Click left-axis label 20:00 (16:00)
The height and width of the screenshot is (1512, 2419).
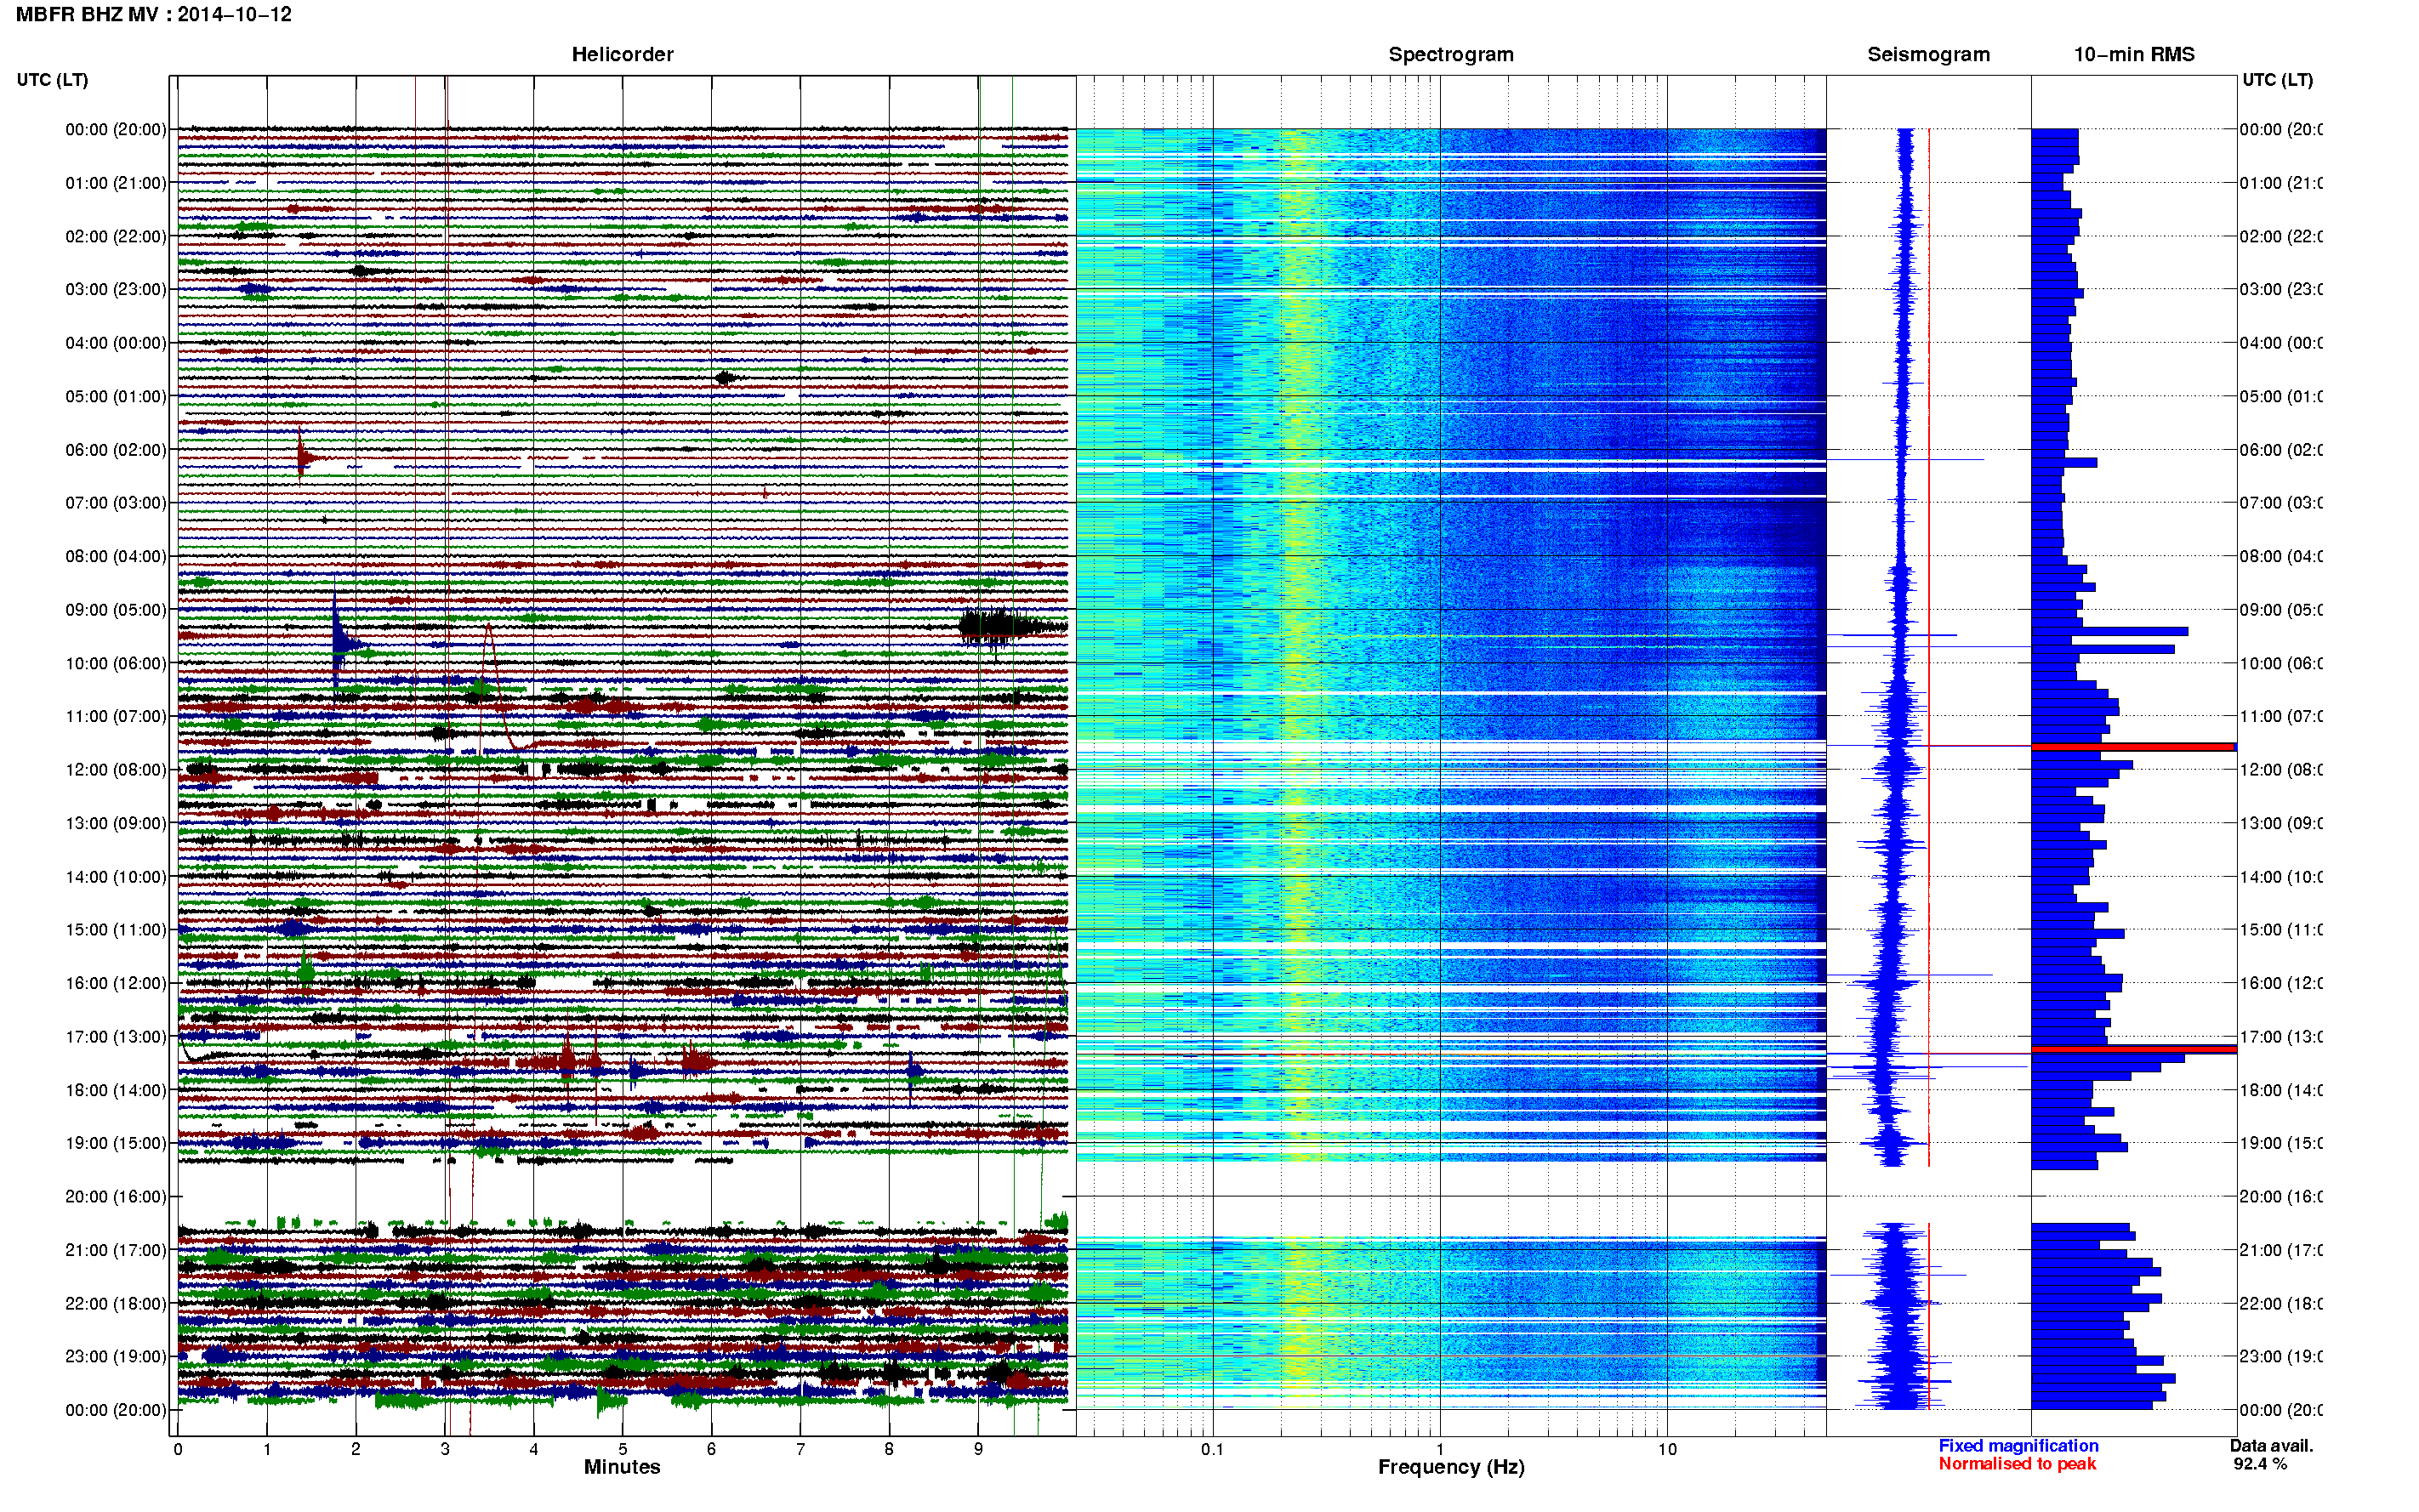(x=116, y=1196)
